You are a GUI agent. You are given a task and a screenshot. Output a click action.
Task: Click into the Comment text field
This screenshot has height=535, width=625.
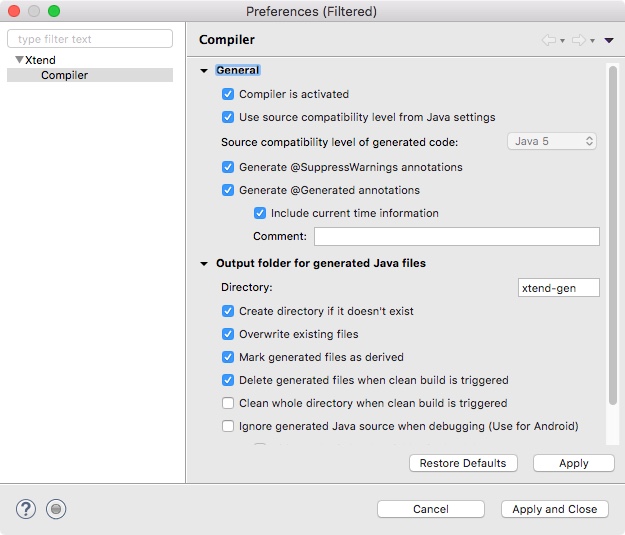457,236
